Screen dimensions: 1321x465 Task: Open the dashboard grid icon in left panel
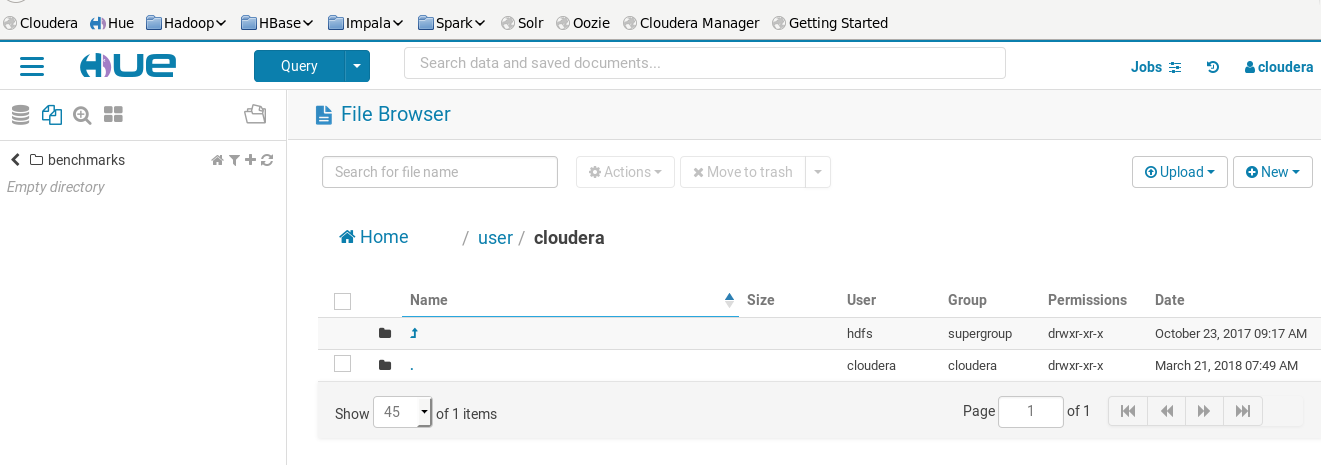point(113,115)
